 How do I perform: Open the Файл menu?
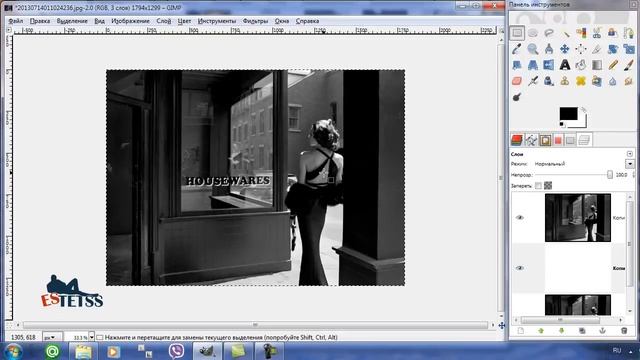pyautogui.click(x=16, y=21)
